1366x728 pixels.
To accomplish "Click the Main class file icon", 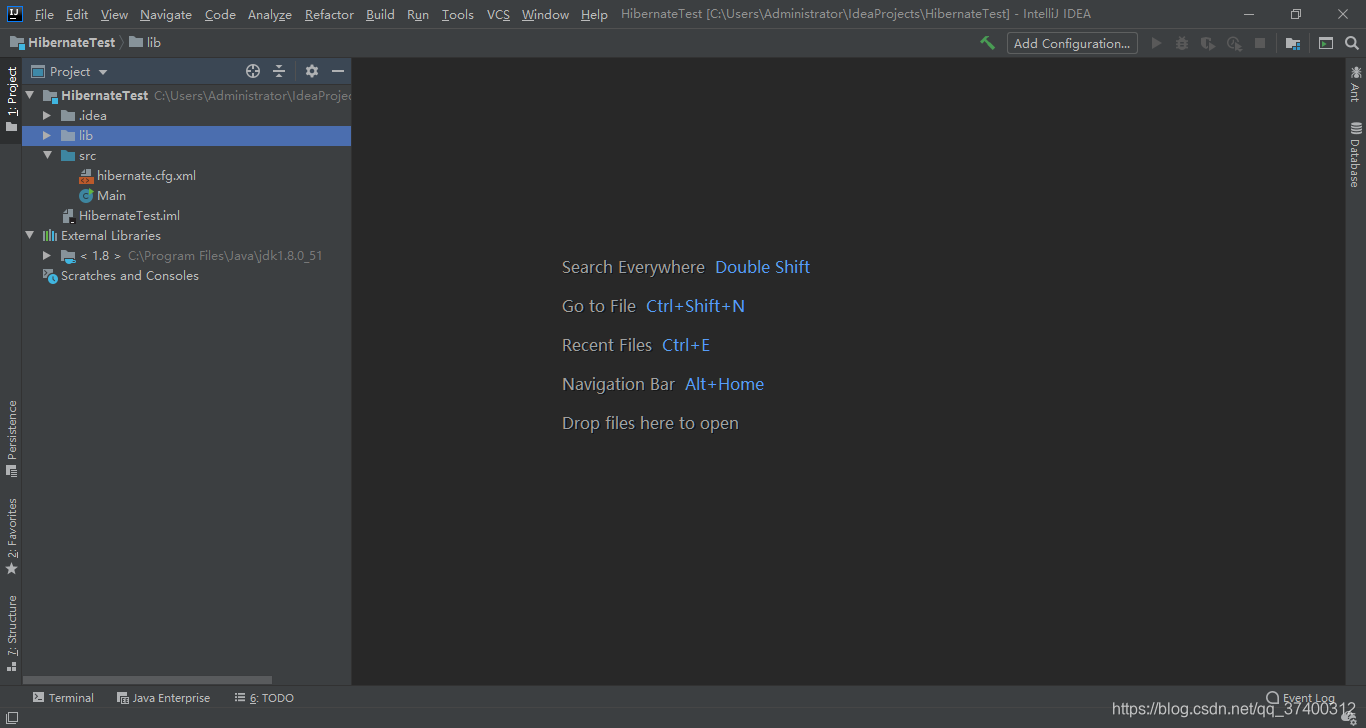I will coord(86,195).
